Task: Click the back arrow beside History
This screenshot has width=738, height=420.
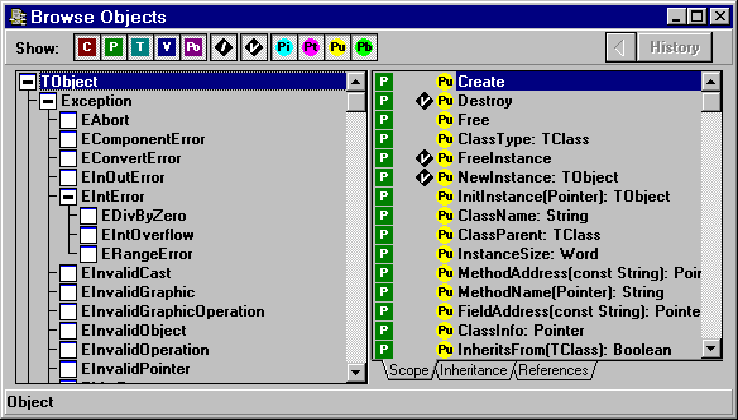Action: point(619,47)
